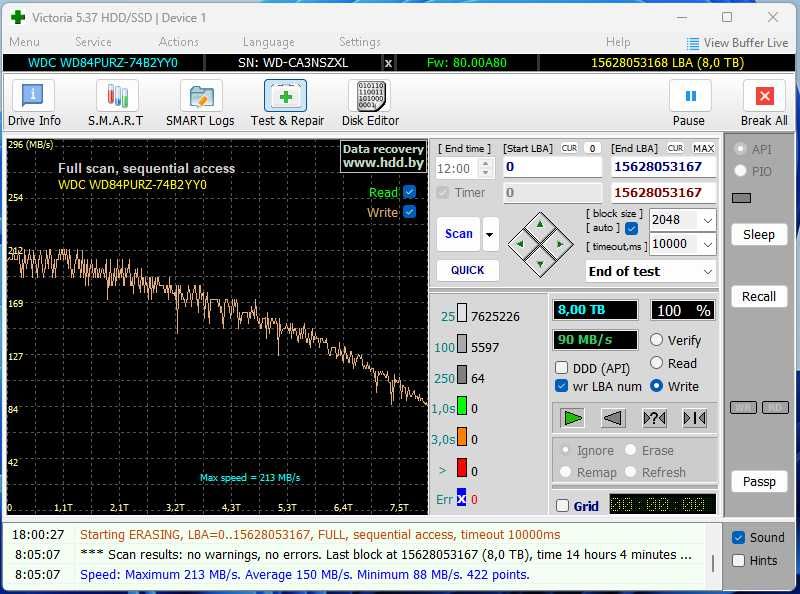Click the red Break All icon
Screen dimensions: 800x594
point(764,96)
